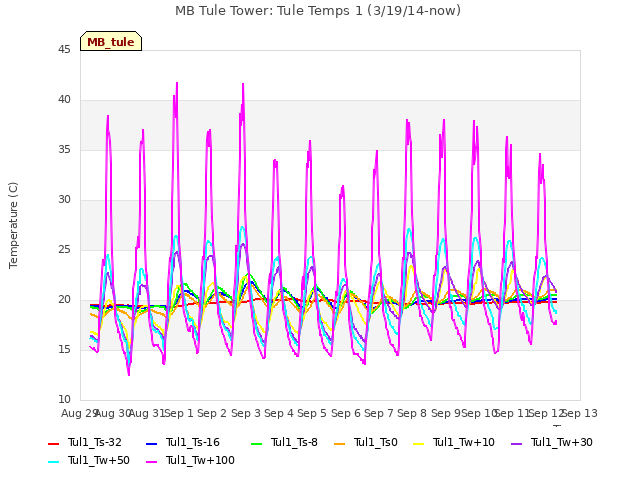640x480 pixels.
Task: Click the Sep 6 x-axis label
Action: (346, 413)
